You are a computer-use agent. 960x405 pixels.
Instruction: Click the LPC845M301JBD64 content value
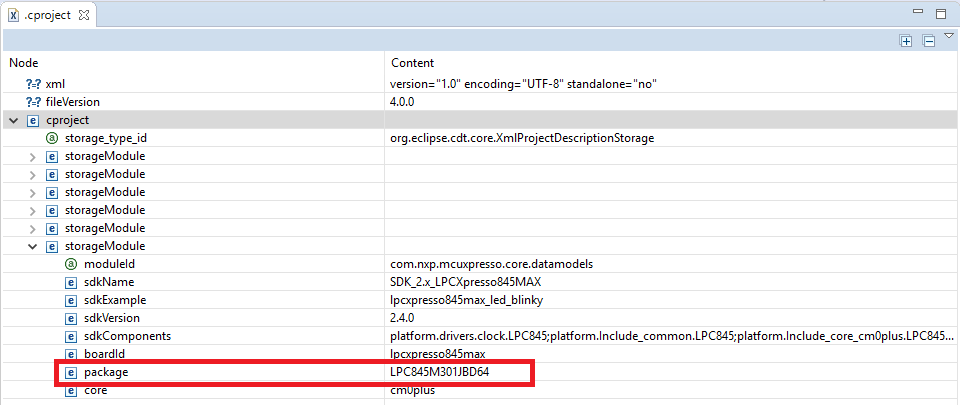click(x=441, y=372)
